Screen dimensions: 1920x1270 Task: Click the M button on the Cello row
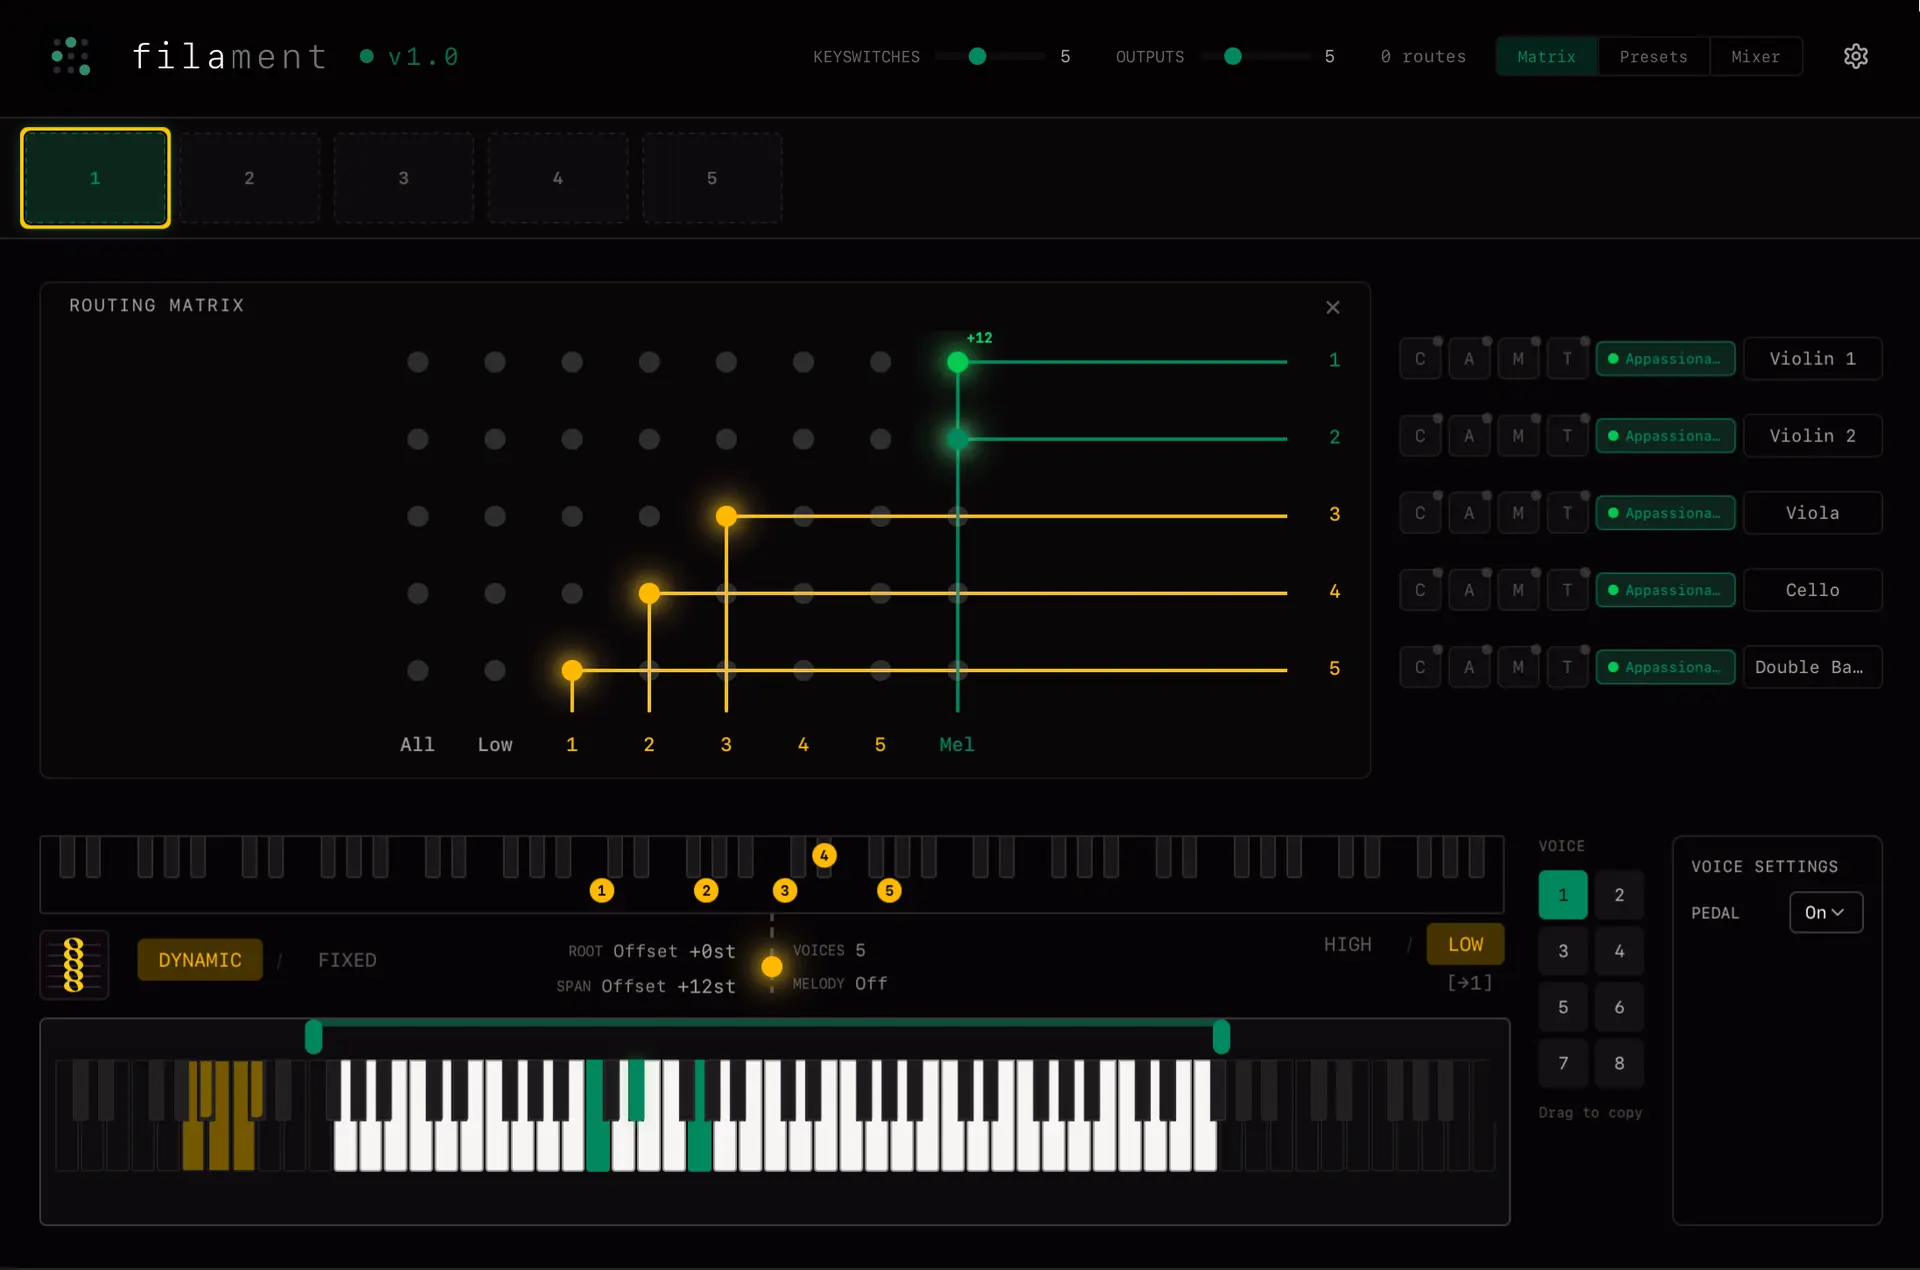click(x=1517, y=590)
